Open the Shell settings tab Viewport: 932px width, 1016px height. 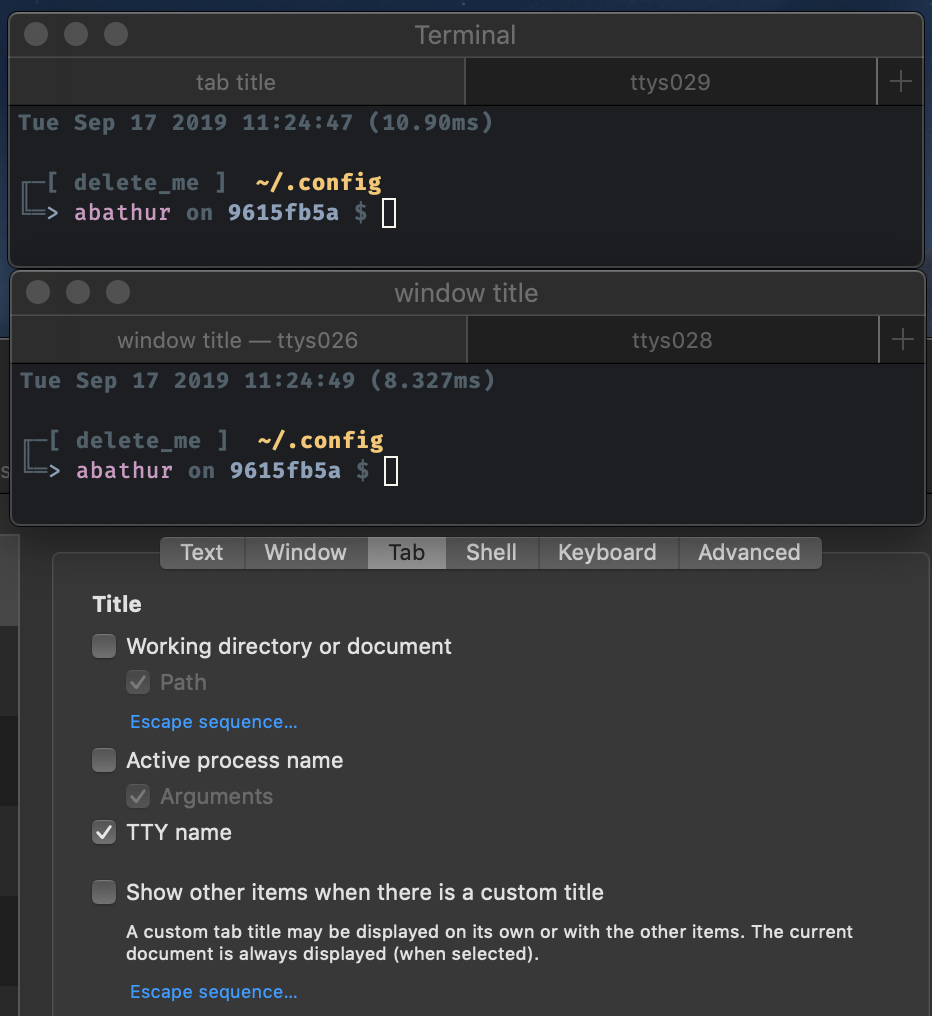491,552
